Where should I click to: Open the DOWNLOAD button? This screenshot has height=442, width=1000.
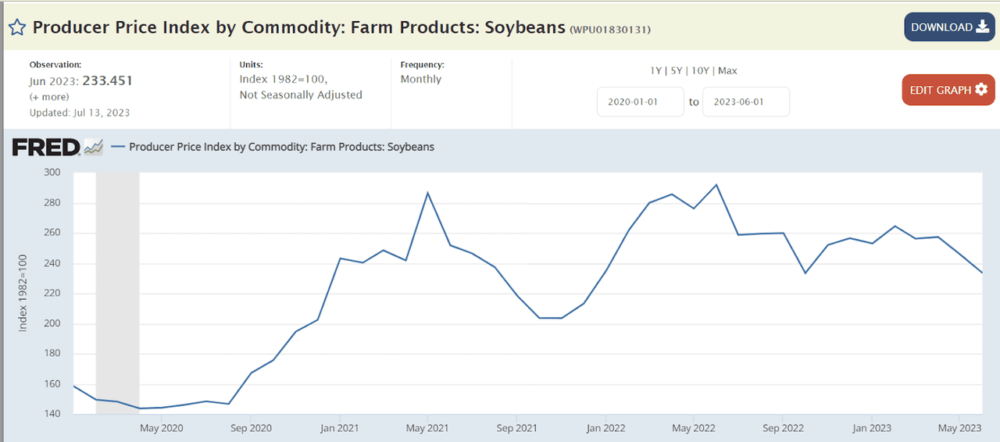point(949,27)
